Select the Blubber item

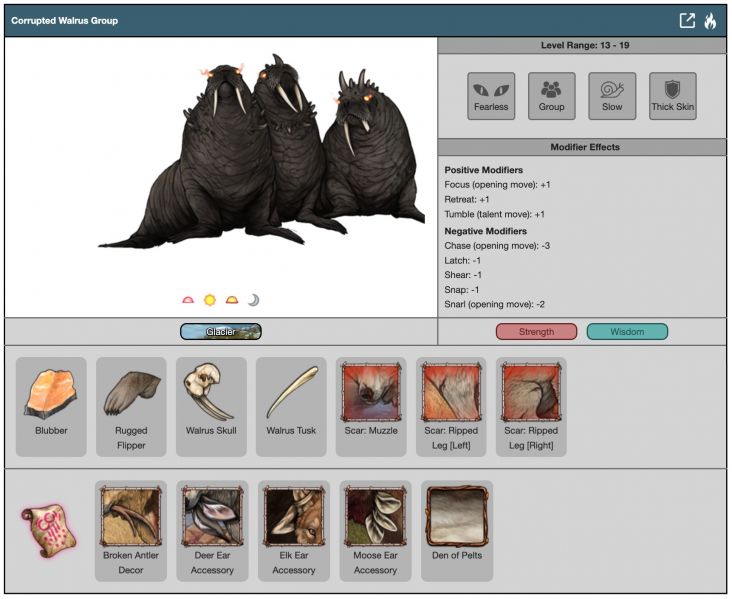pos(51,406)
